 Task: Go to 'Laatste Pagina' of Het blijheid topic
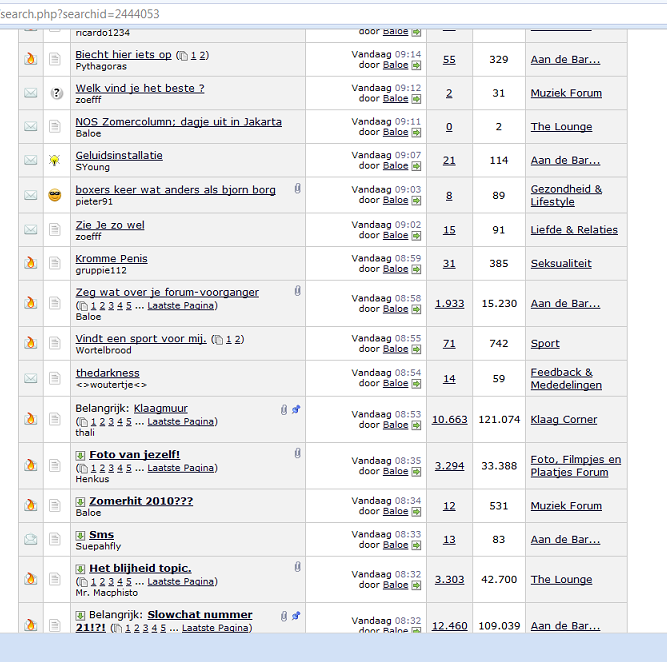tap(181, 581)
